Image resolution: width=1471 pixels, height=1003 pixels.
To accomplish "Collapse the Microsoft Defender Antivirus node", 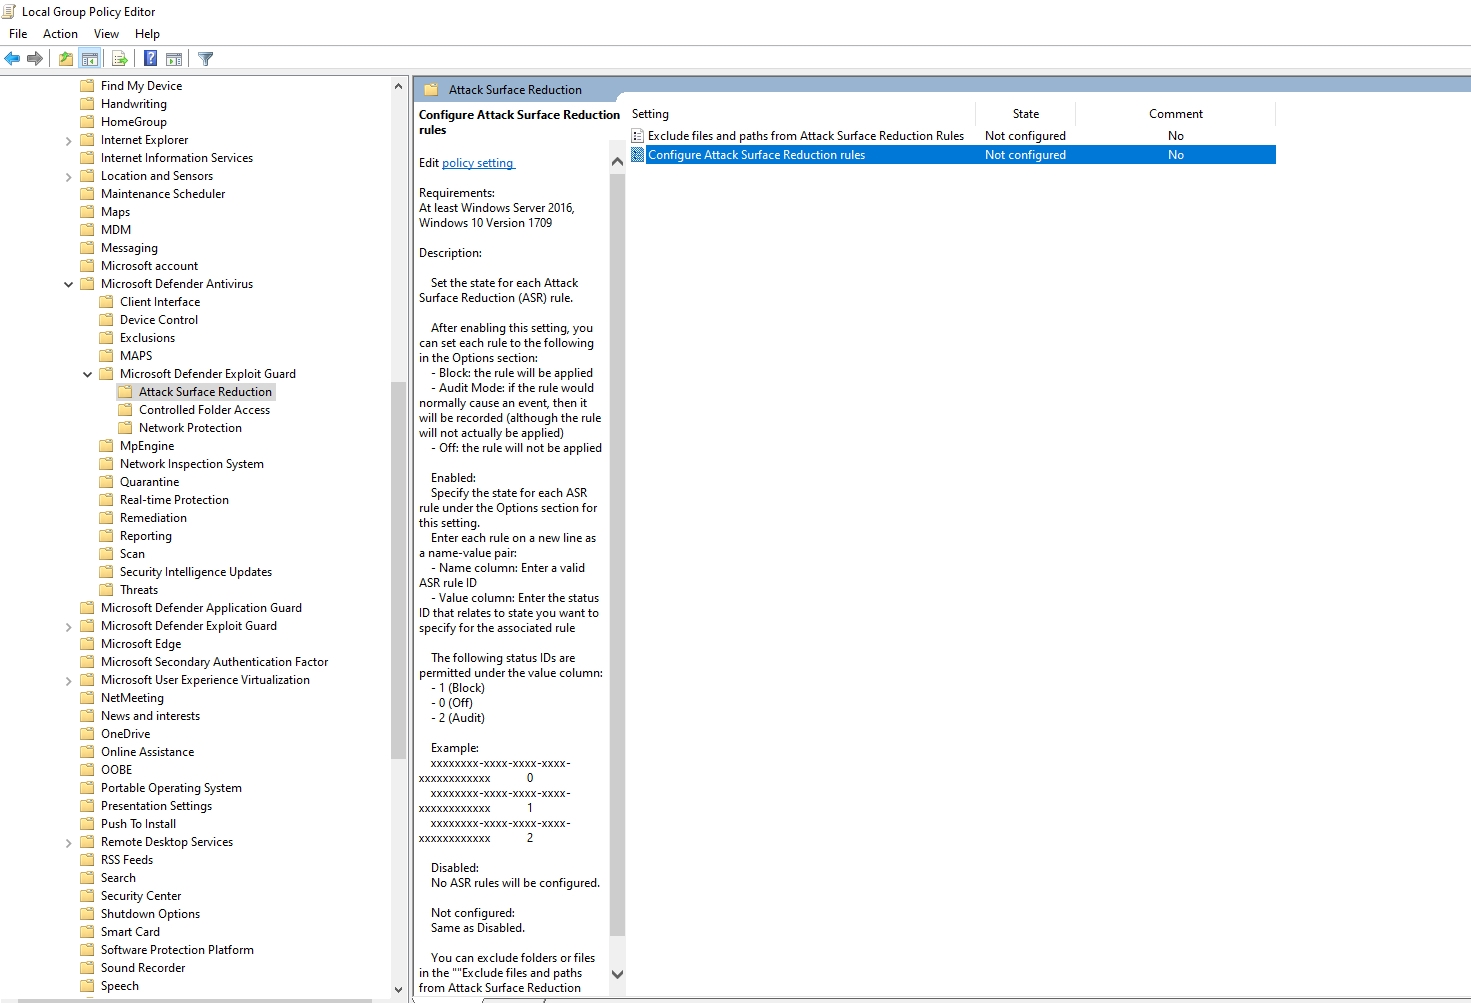I will pos(69,285).
